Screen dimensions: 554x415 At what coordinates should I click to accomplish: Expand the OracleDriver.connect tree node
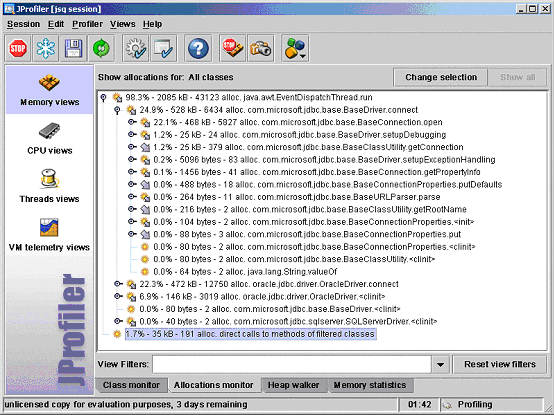tap(118, 284)
